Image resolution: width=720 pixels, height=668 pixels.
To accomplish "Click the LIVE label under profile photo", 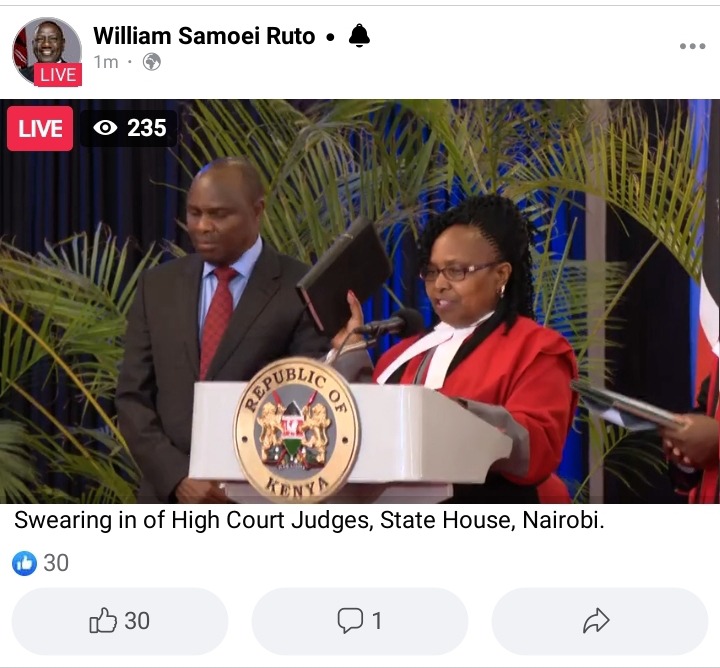I will tap(58, 74).
